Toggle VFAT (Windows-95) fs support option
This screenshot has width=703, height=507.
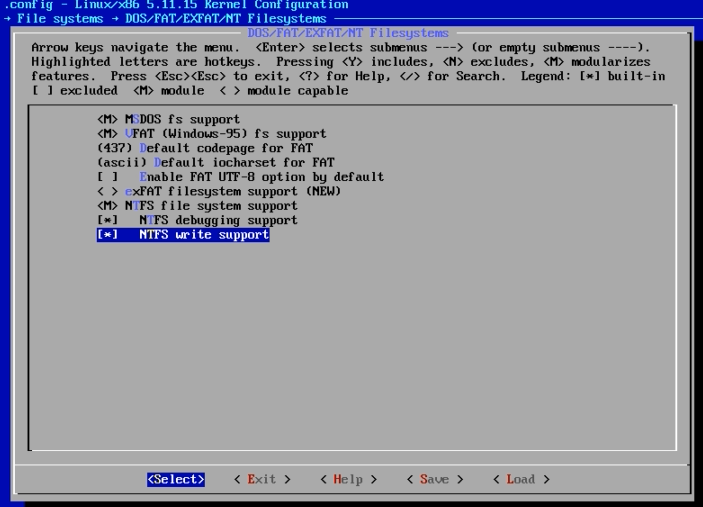click(x=212, y=134)
